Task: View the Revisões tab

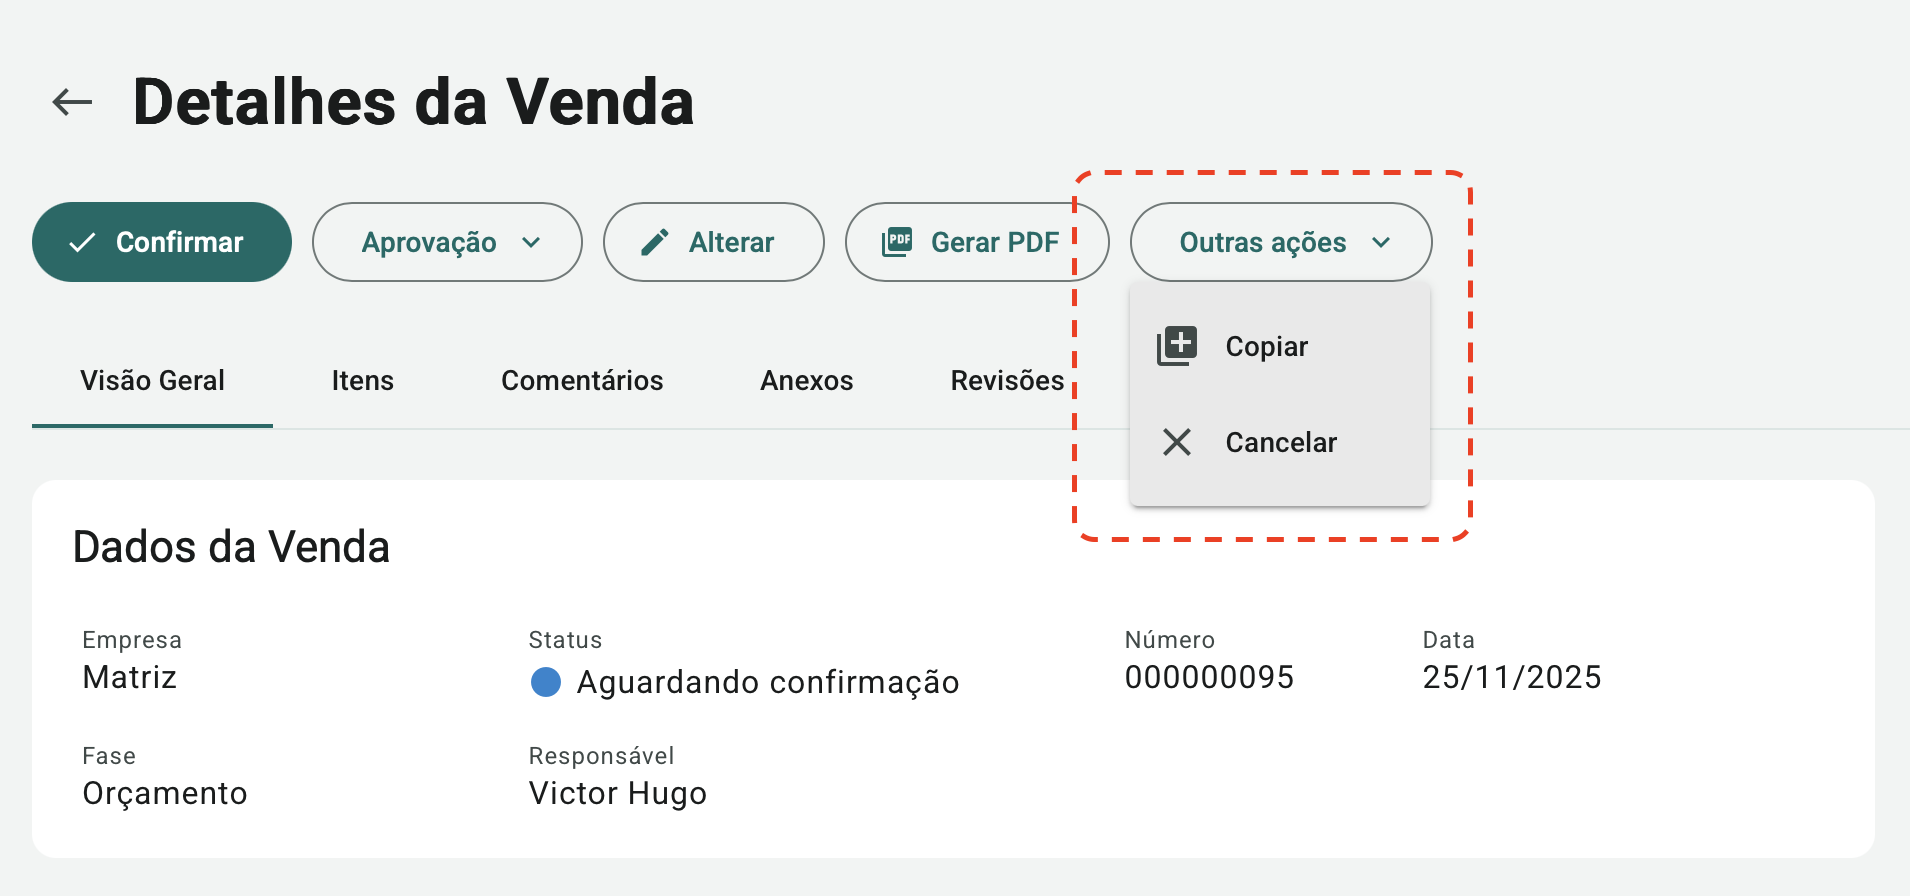Action: click(x=1007, y=380)
